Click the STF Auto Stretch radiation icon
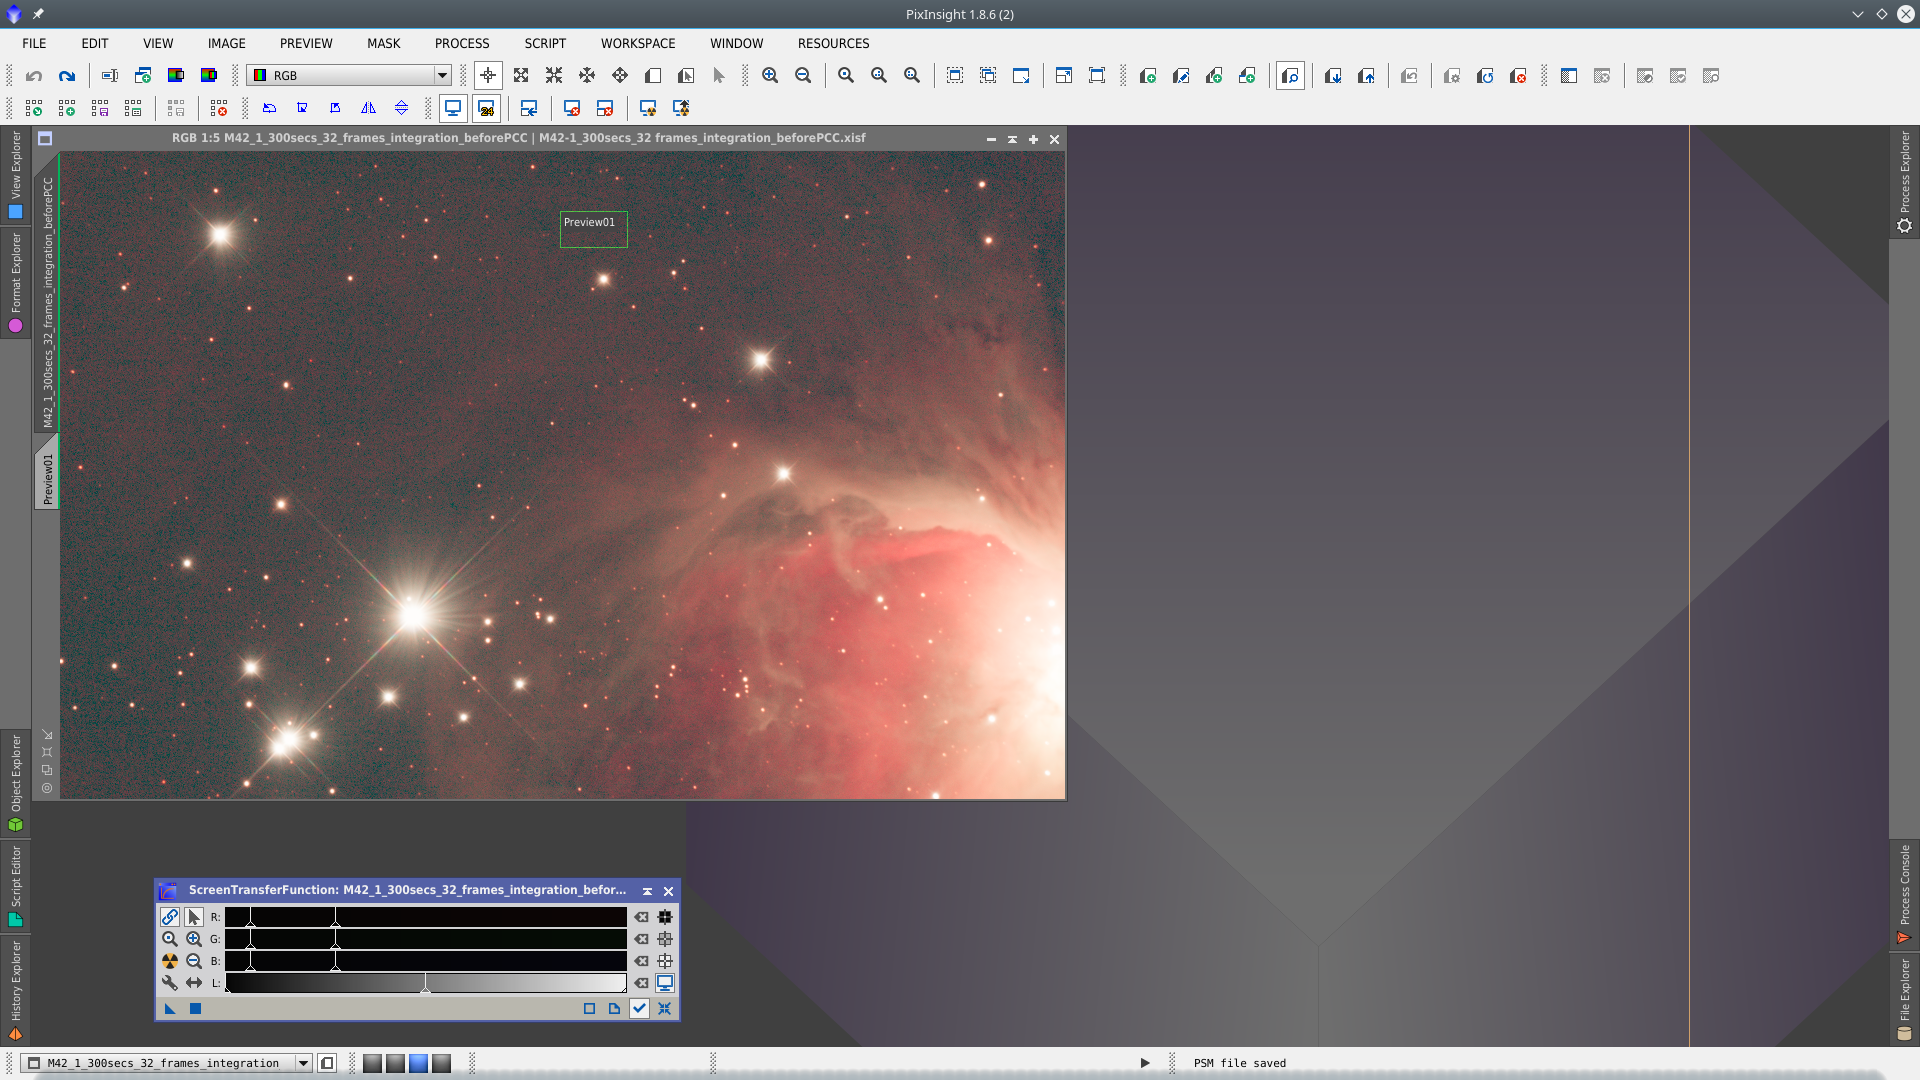 tap(170, 961)
